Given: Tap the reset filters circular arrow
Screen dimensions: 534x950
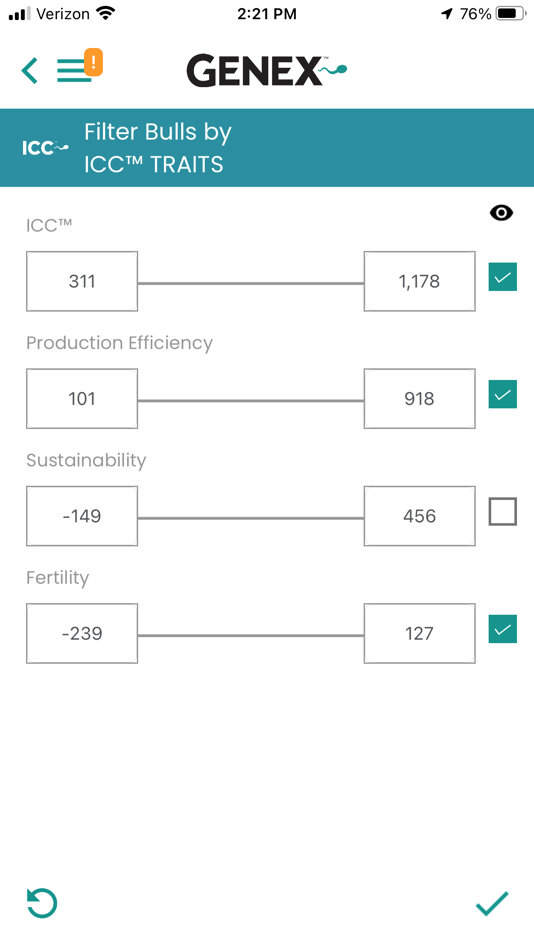Looking at the screenshot, I should pyautogui.click(x=42, y=903).
